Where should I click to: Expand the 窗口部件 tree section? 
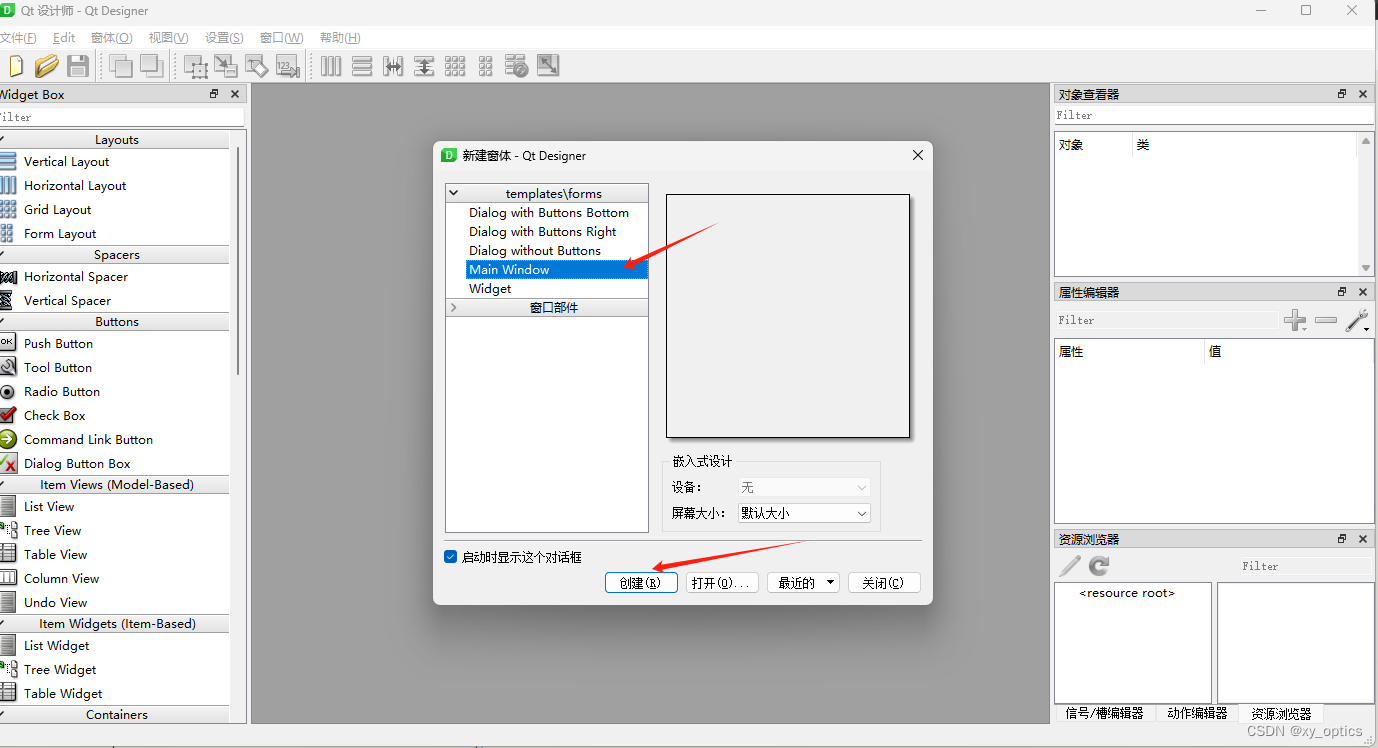pyautogui.click(x=454, y=307)
